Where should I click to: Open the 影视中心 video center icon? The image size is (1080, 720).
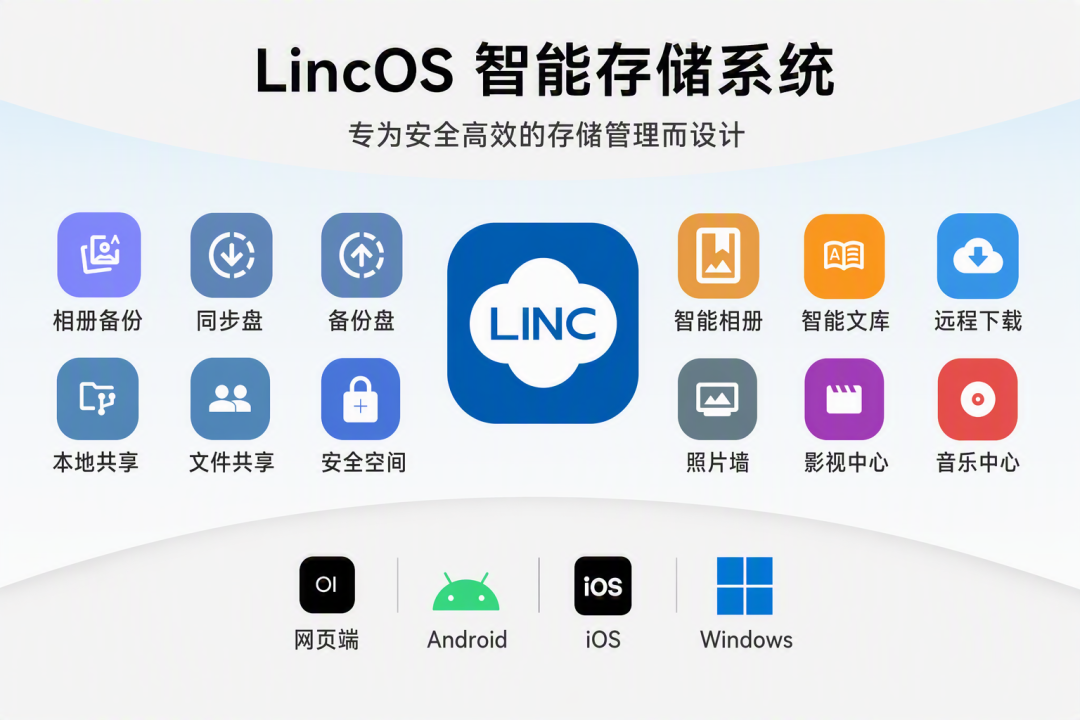pos(844,398)
